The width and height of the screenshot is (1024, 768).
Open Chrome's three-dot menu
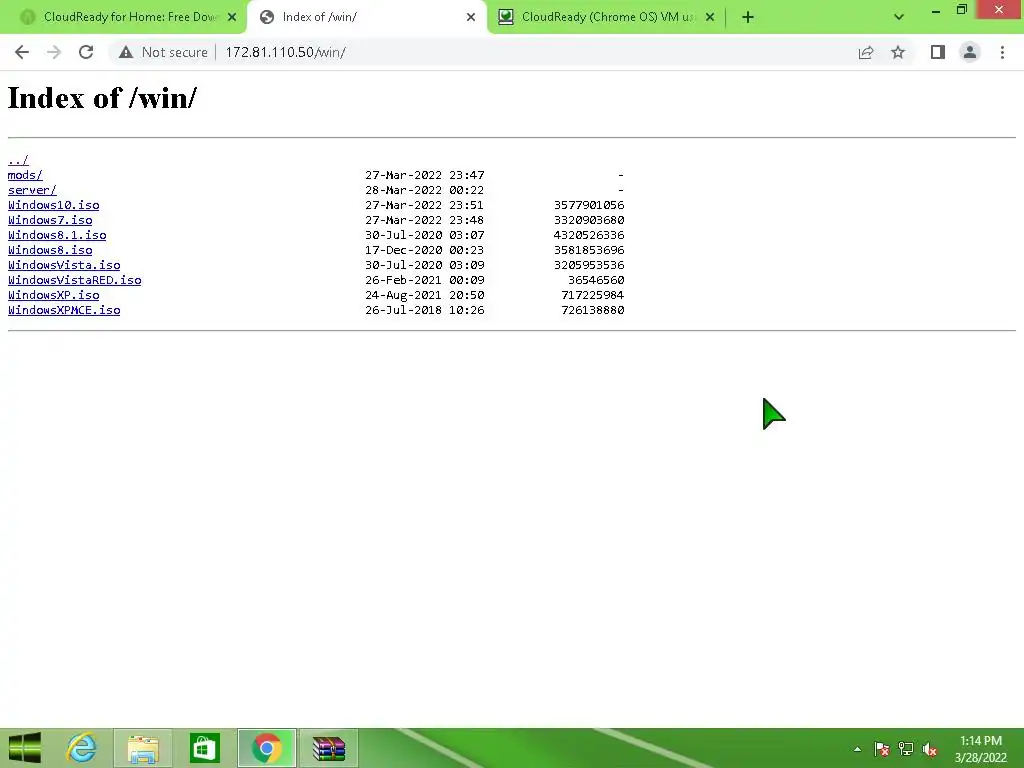[x=1002, y=52]
